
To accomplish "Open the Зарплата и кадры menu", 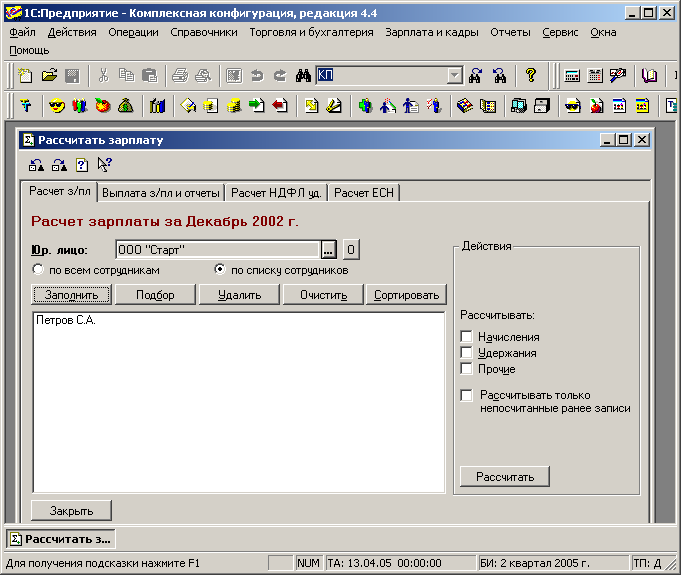I will pyautogui.click(x=432, y=32).
